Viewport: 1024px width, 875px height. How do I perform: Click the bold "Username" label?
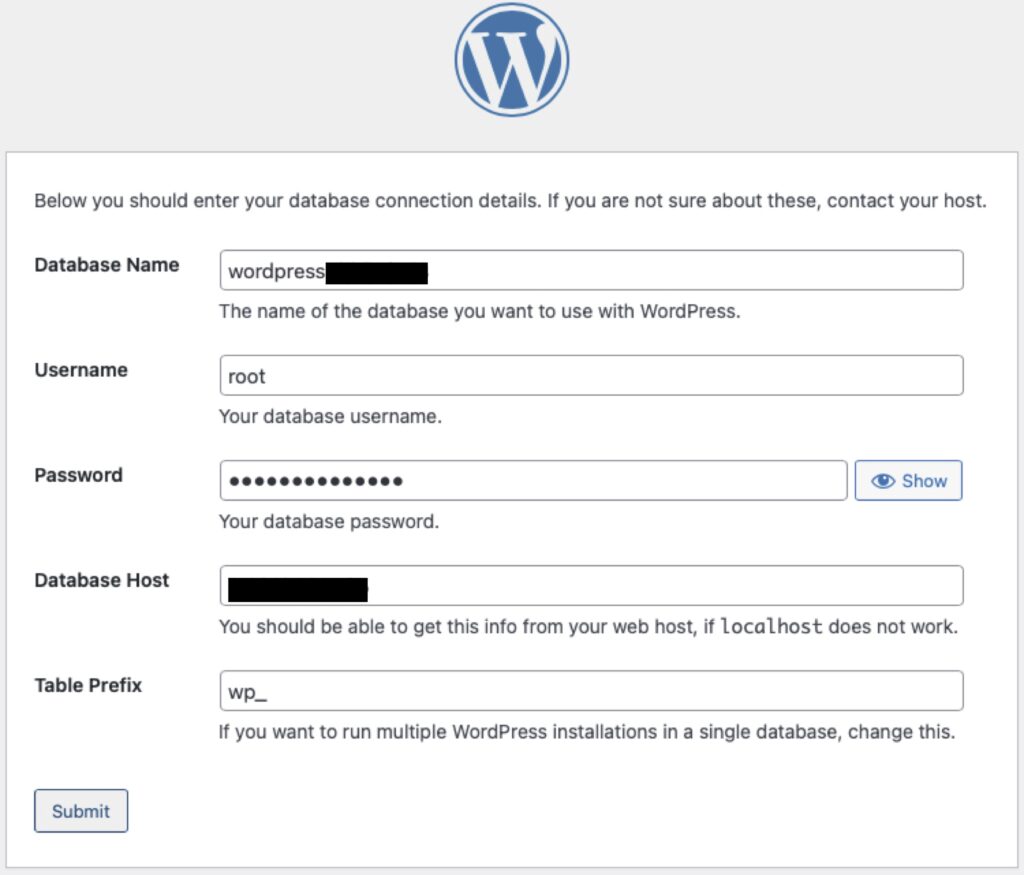point(81,370)
